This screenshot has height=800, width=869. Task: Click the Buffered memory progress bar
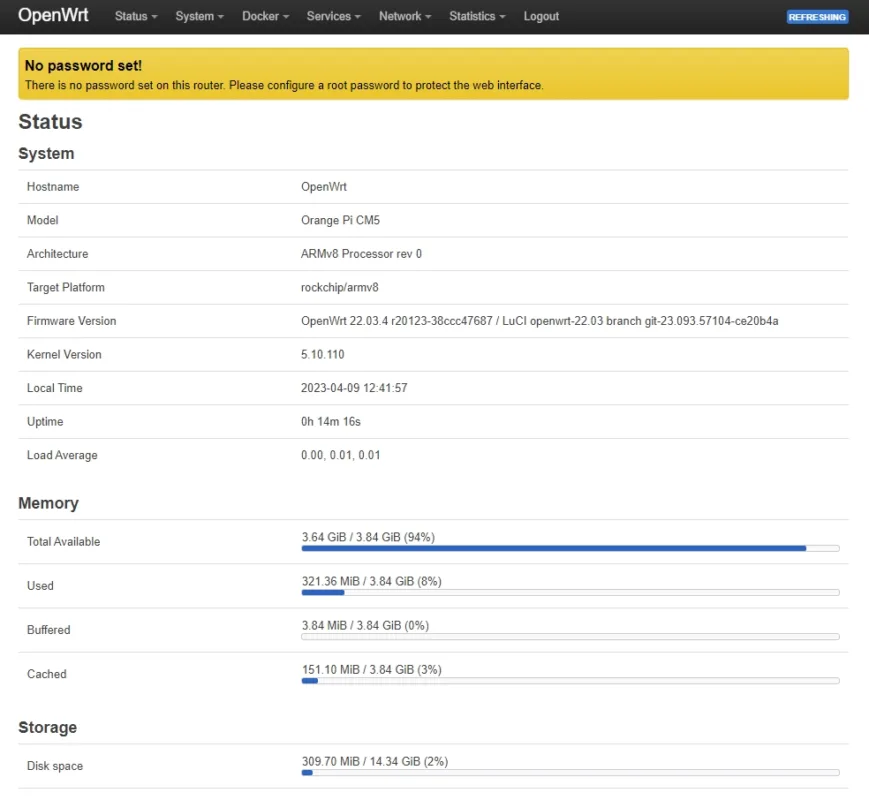[x=570, y=637]
